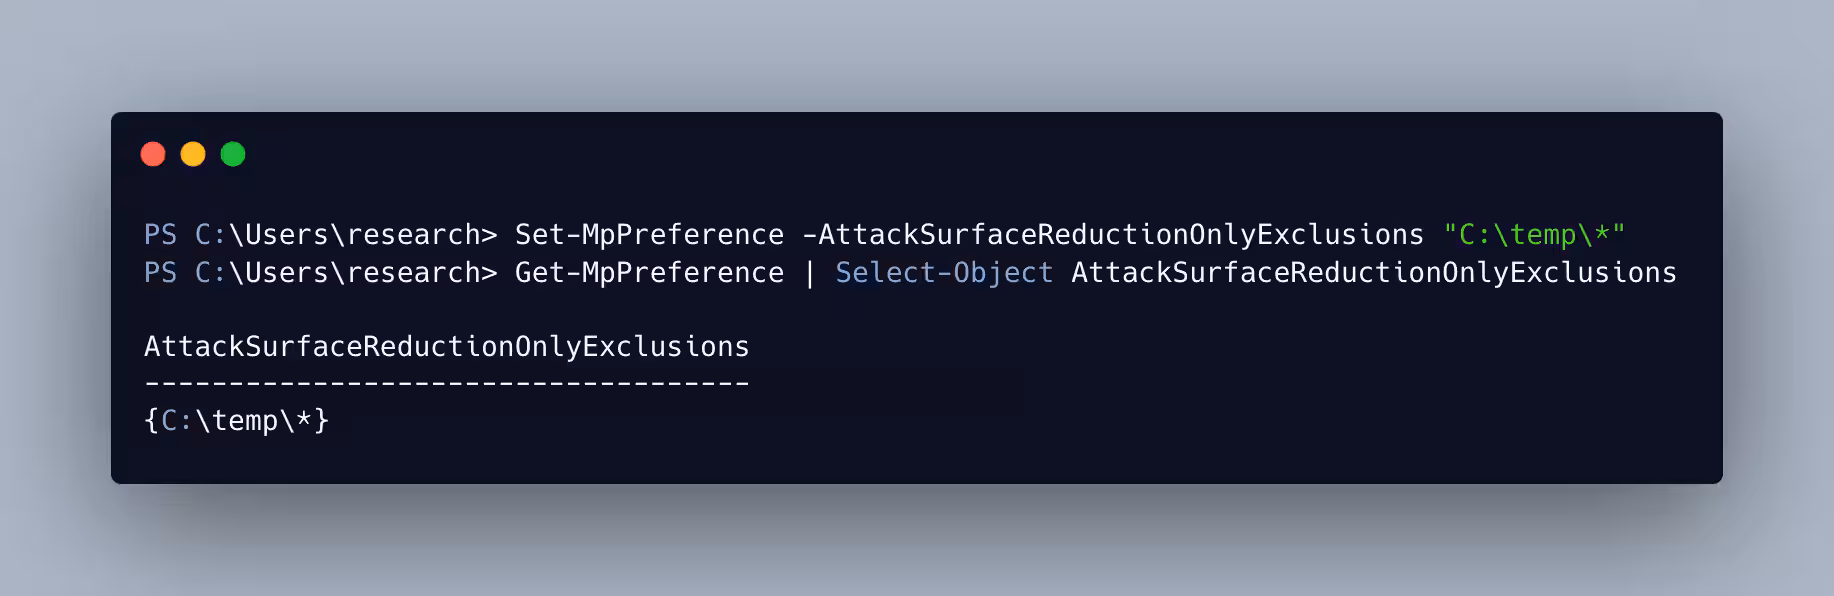
Task: Click the green quoted "C:\temp\*" string
Action: point(1534,235)
